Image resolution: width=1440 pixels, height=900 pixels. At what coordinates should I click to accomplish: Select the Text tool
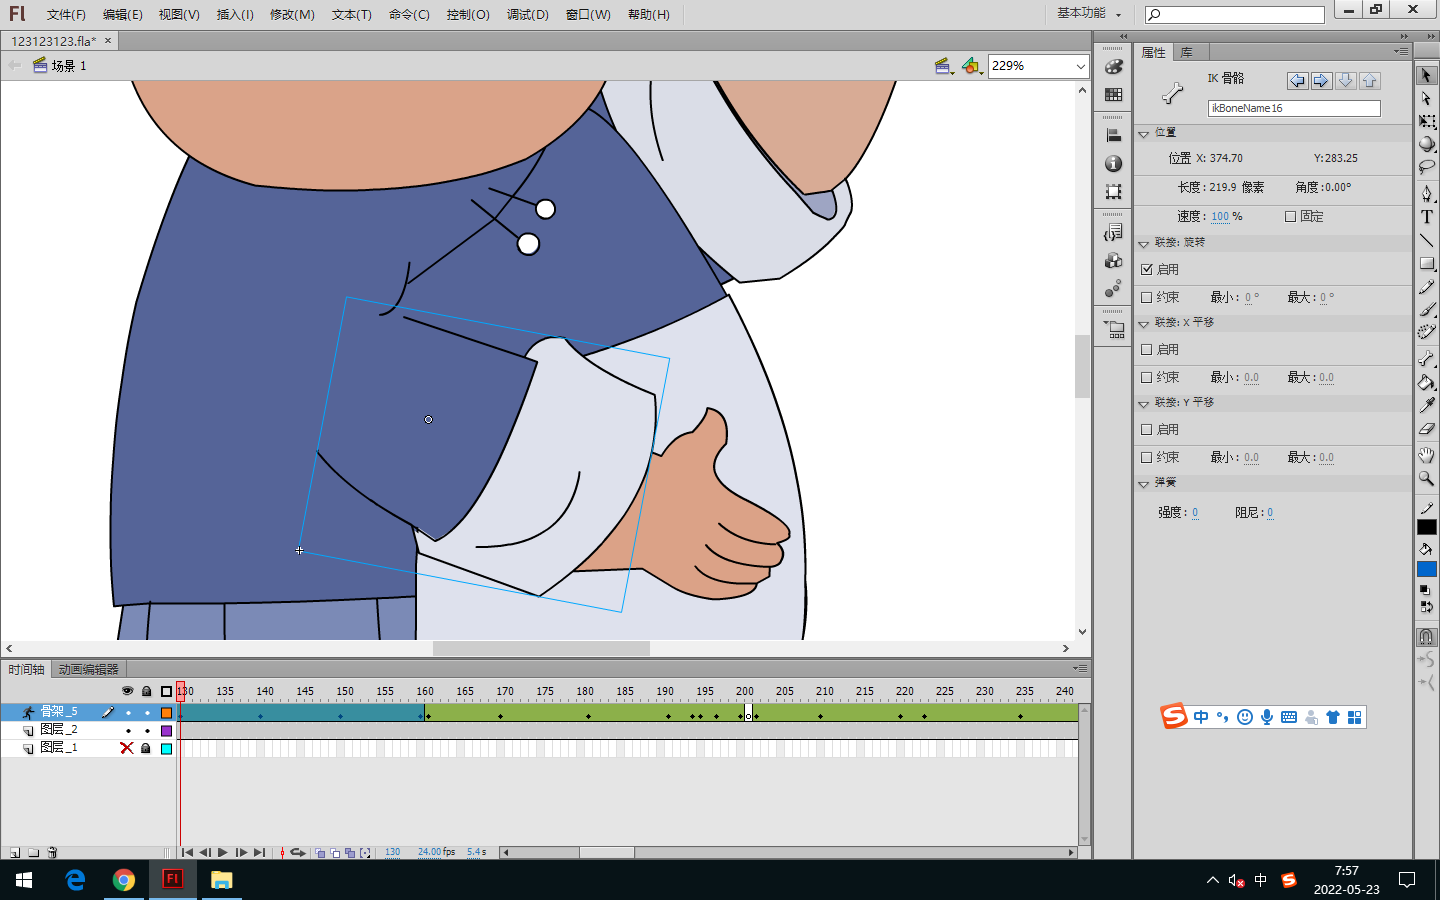pyautogui.click(x=1427, y=217)
